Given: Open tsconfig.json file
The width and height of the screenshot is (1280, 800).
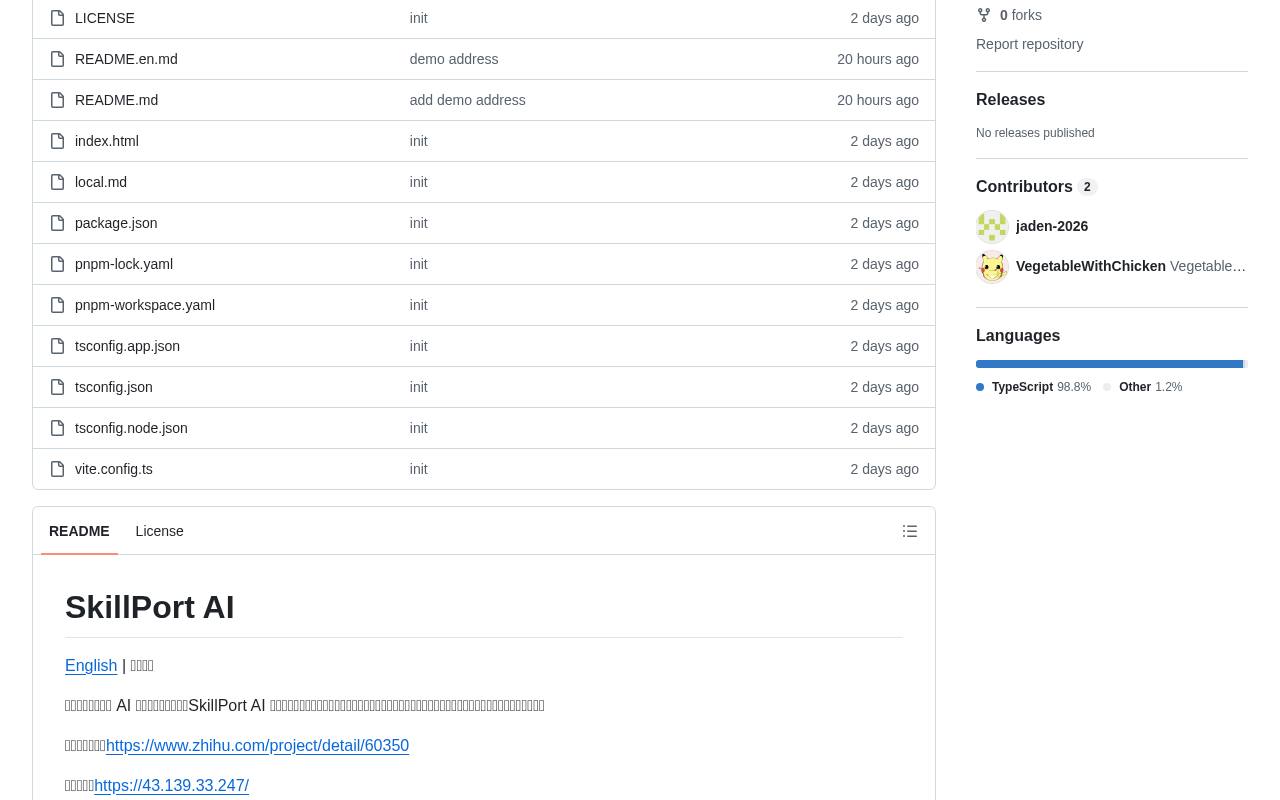Looking at the screenshot, I should point(114,387).
